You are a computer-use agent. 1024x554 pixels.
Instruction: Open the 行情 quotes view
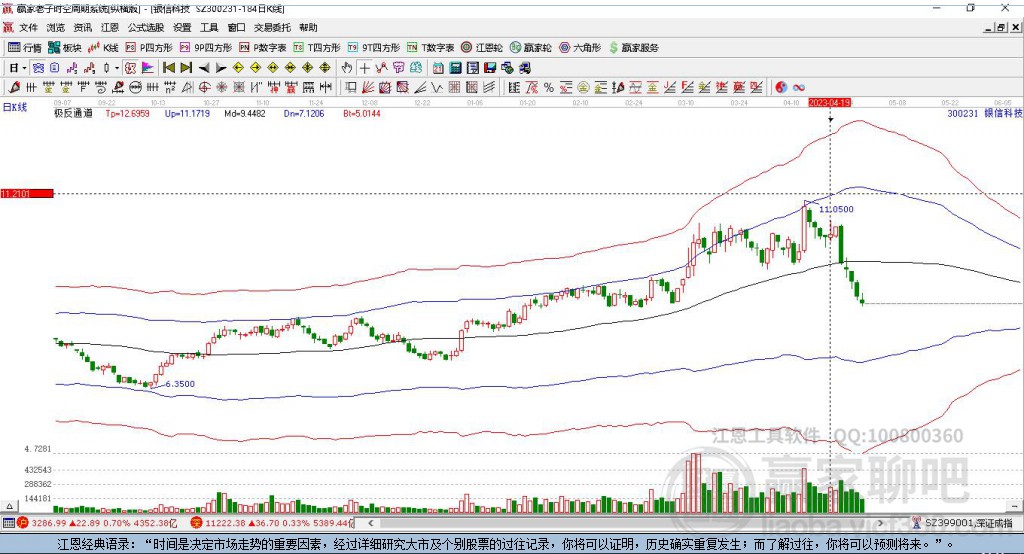pos(25,48)
